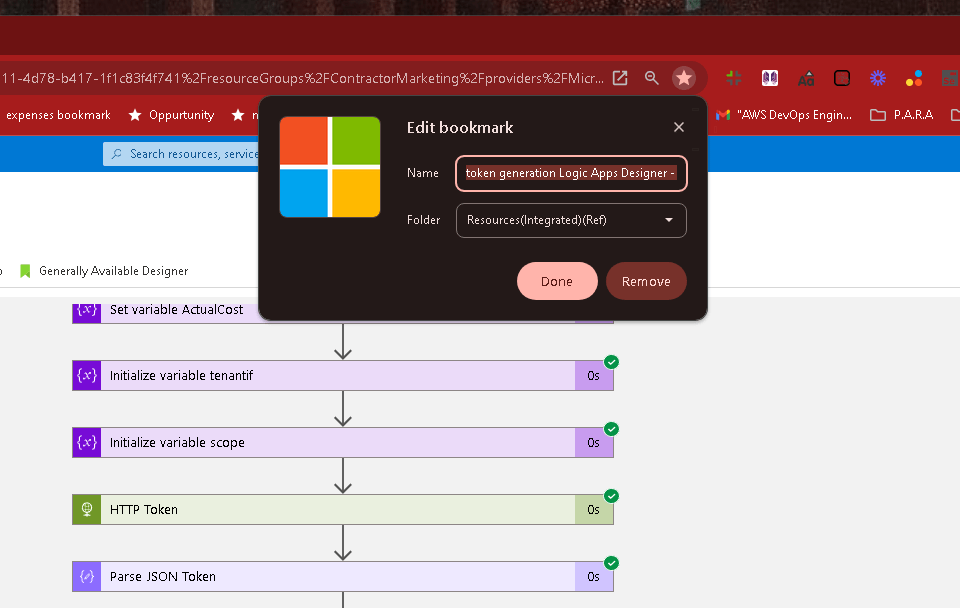Viewport: 960px width, 608px height.
Task: Click the 0s duration on HTTP Token
Action: point(593,509)
